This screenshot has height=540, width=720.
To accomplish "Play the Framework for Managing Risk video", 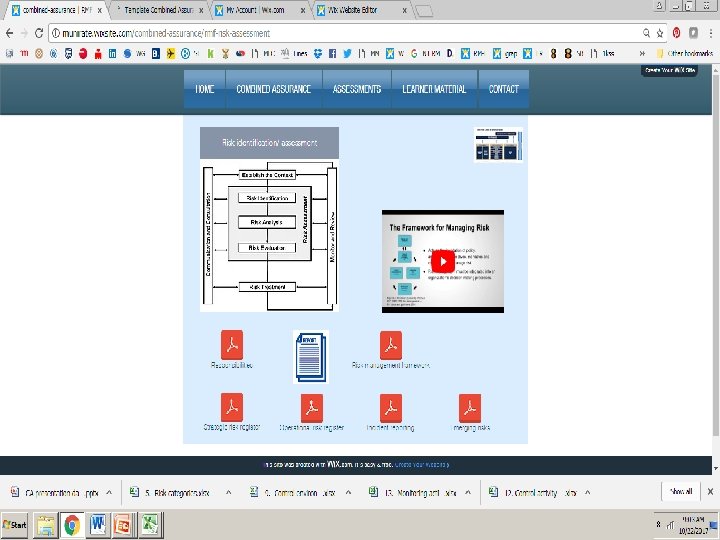I will 443,261.
